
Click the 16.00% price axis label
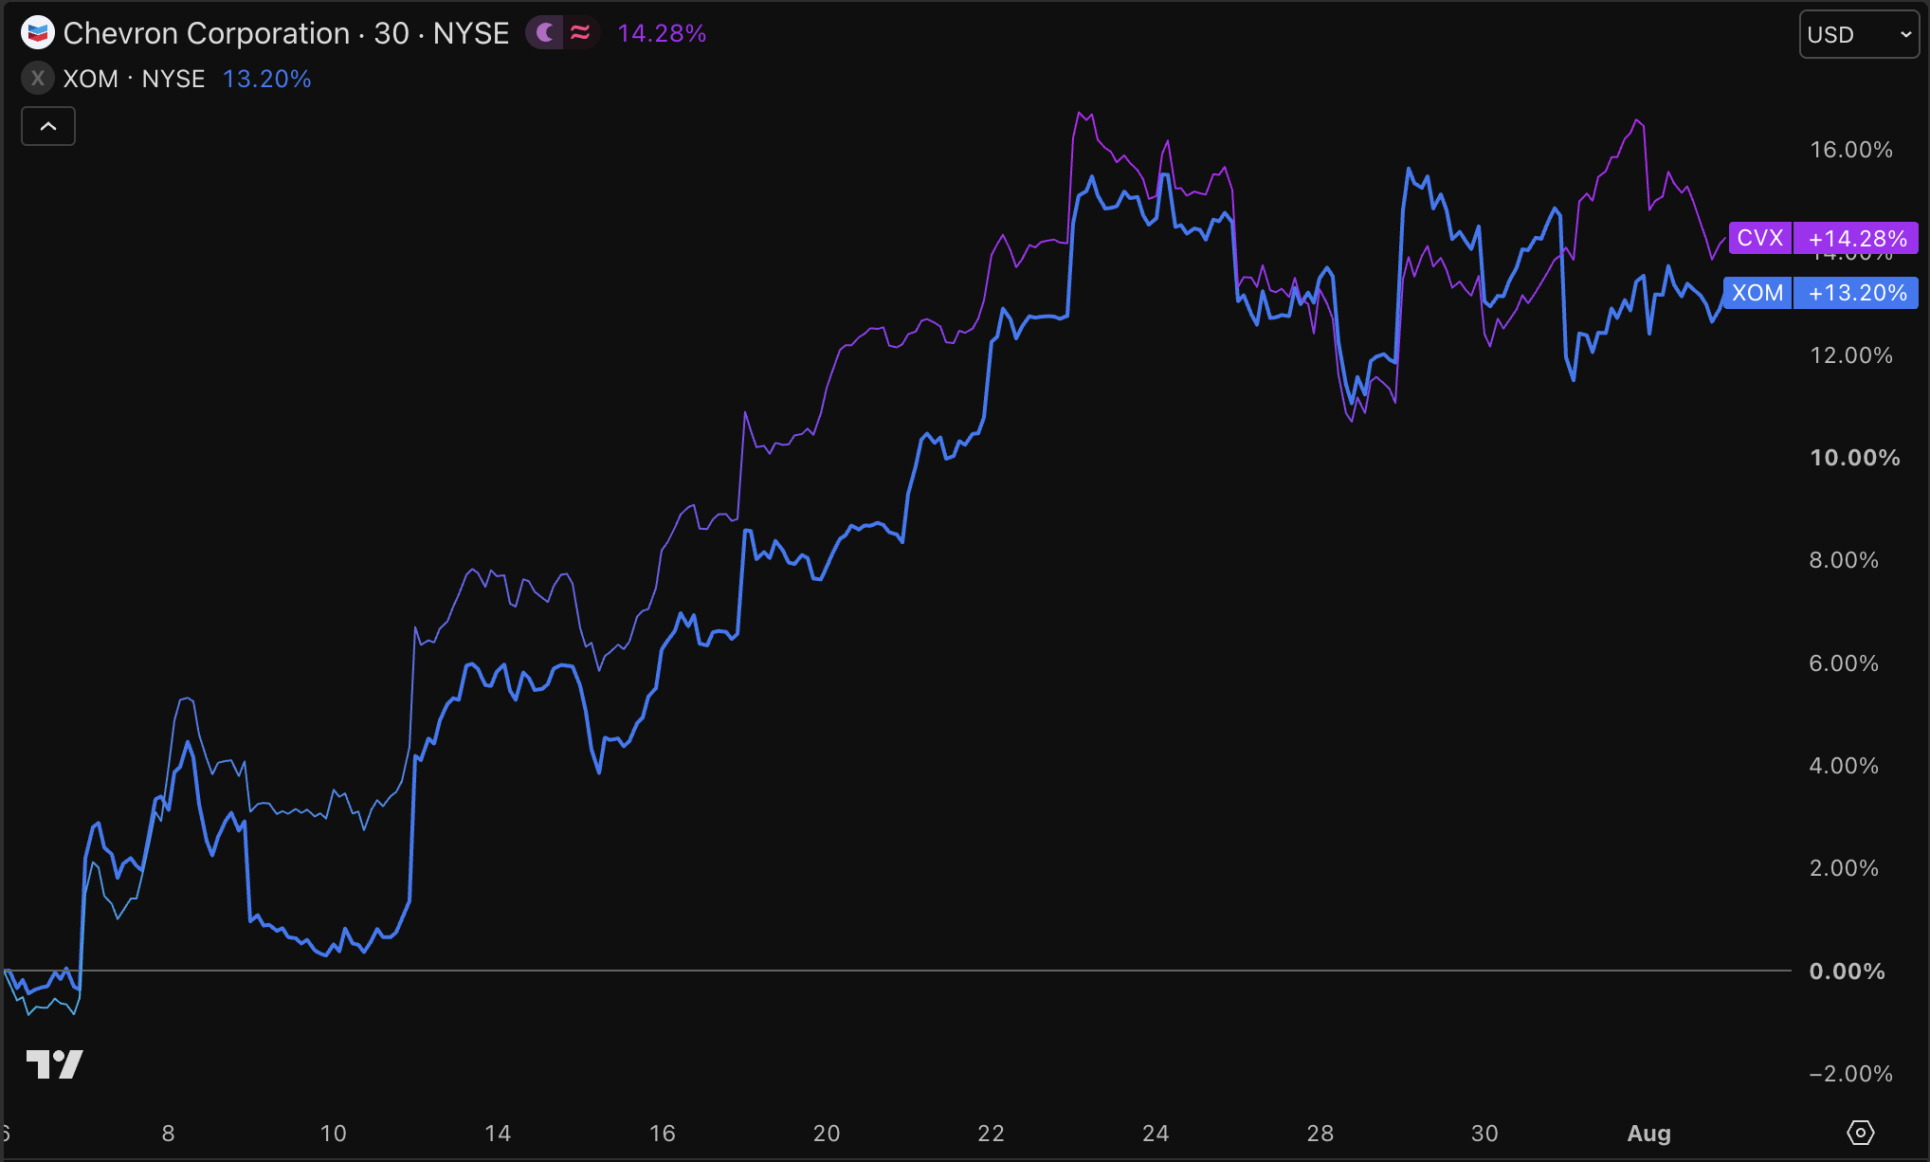coord(1851,149)
